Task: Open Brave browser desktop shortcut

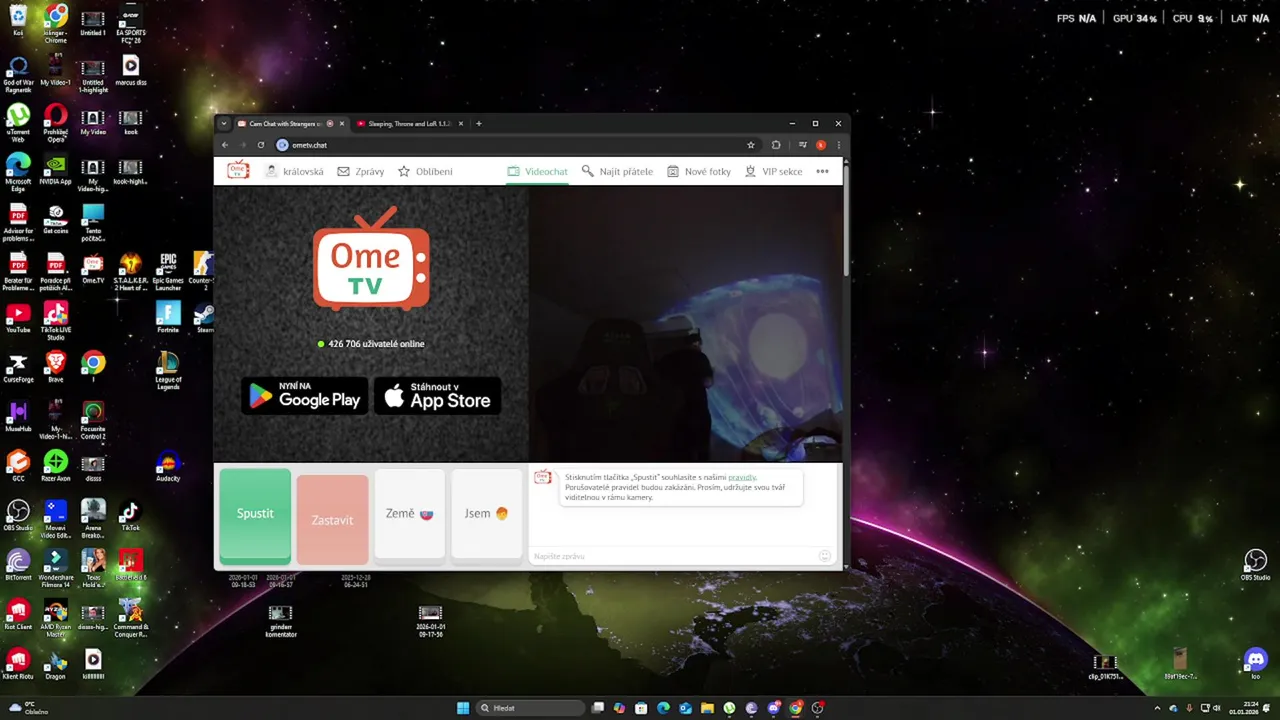Action: (x=55, y=367)
